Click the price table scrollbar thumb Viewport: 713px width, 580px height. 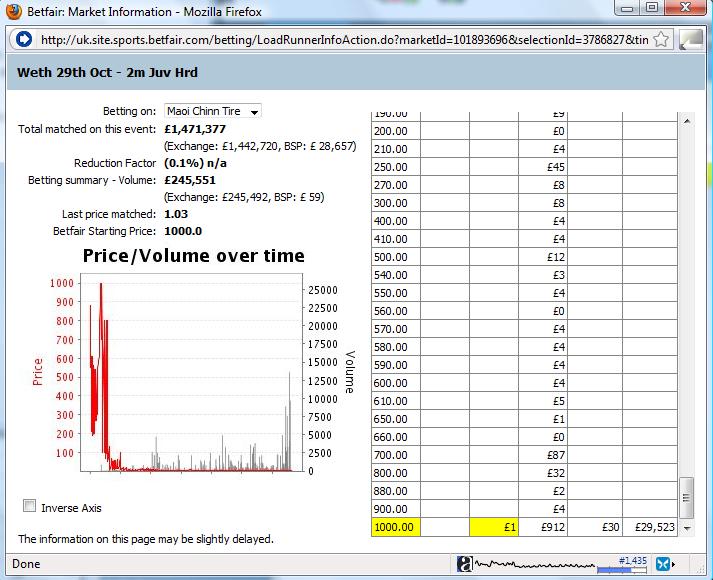point(687,498)
